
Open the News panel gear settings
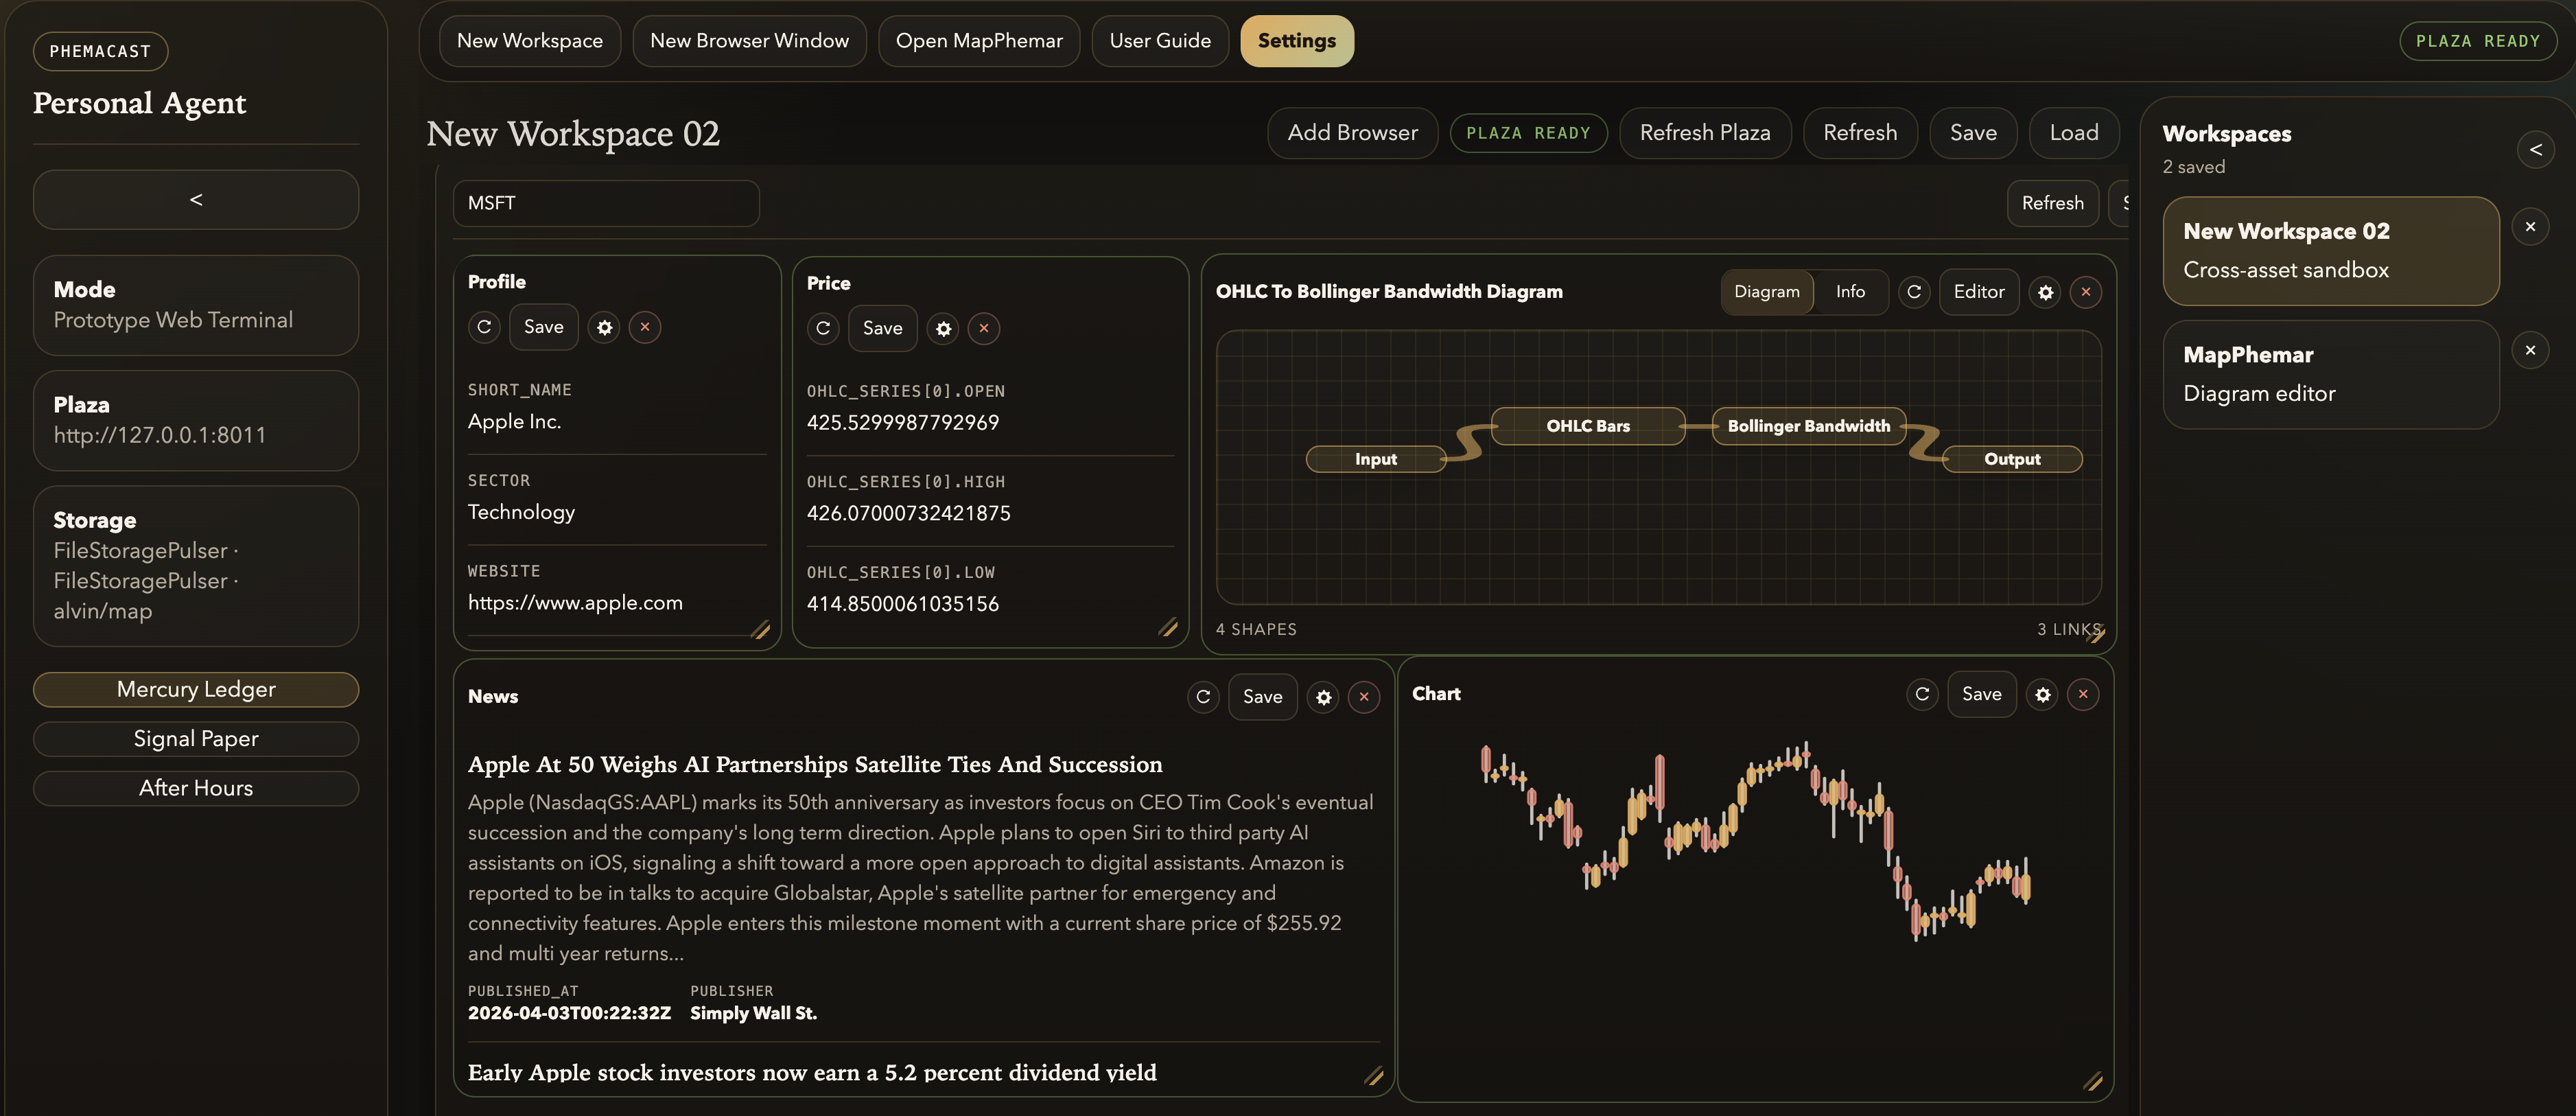click(1324, 697)
